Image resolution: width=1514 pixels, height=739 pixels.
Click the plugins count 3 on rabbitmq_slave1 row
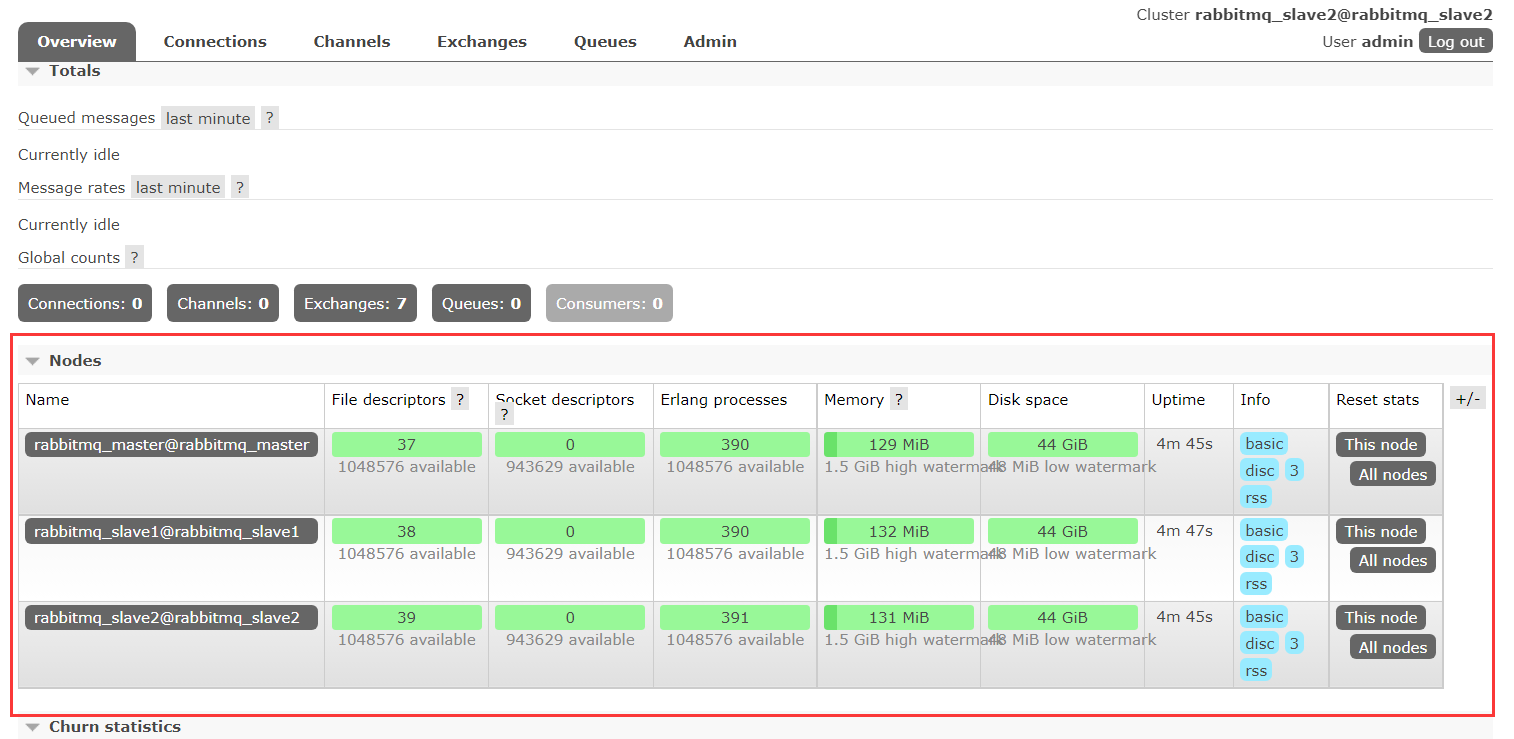click(x=1294, y=556)
